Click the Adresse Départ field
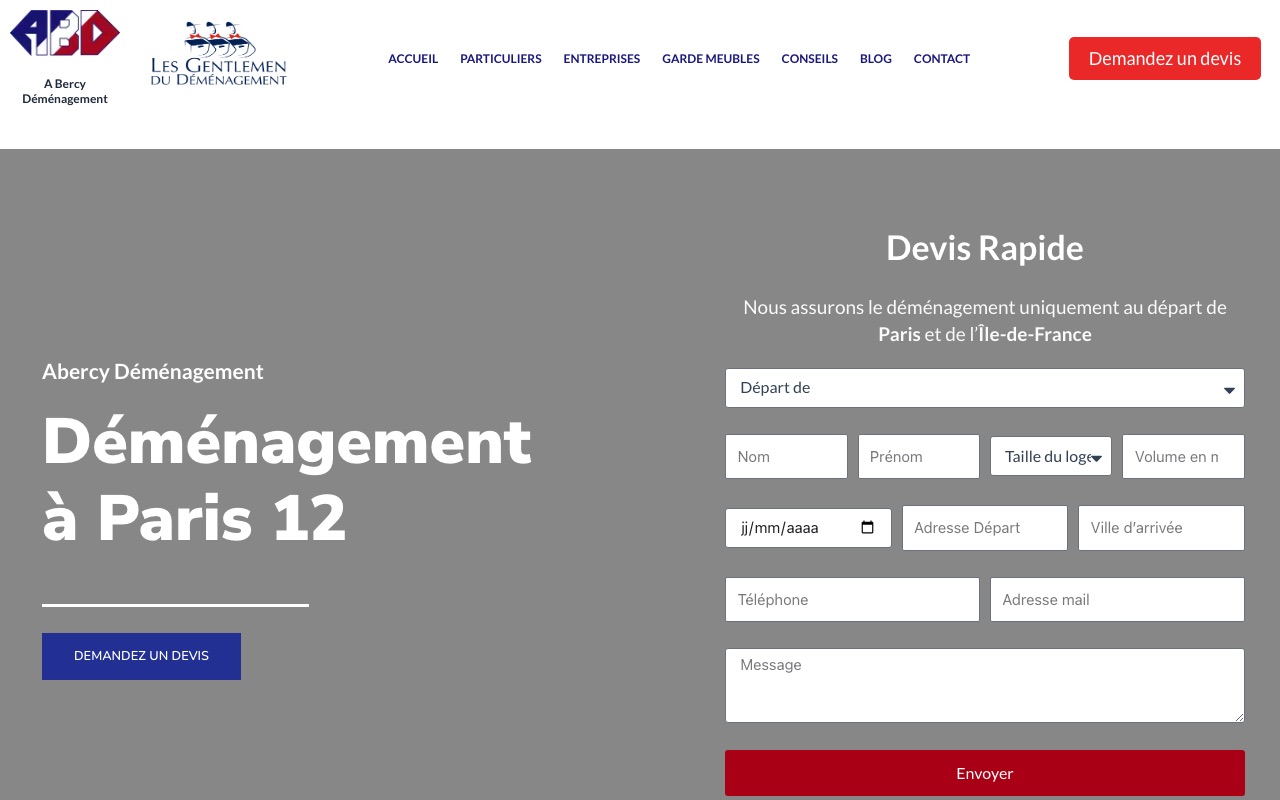 pyautogui.click(x=985, y=527)
